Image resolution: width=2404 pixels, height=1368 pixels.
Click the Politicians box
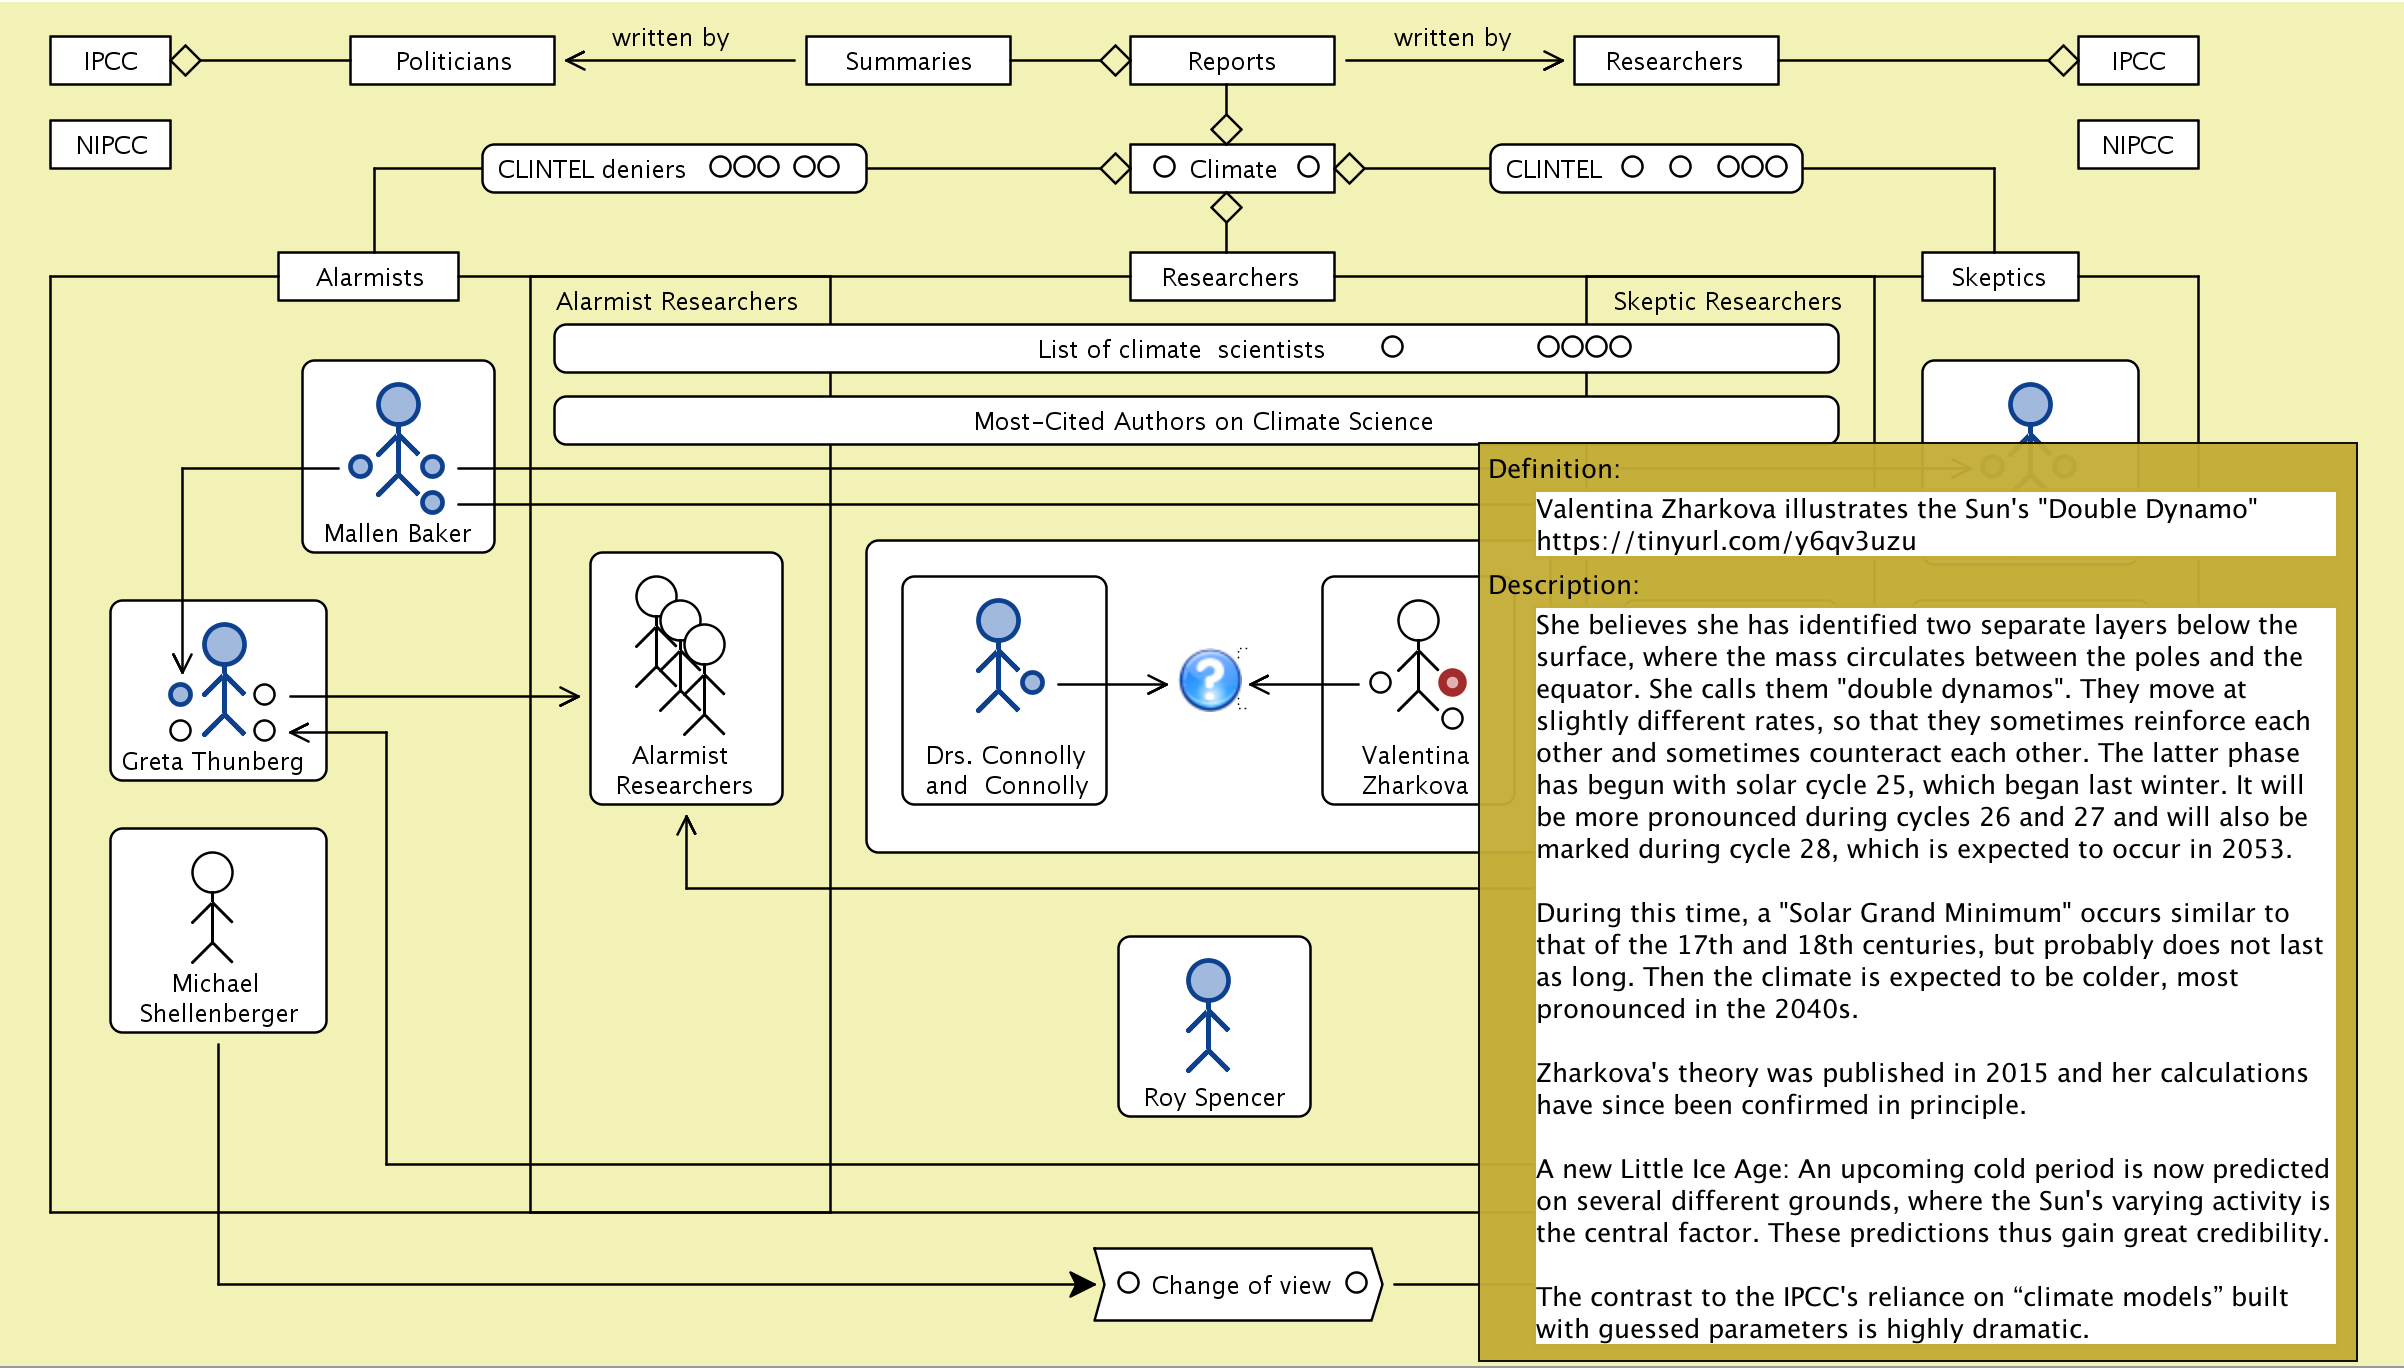tap(453, 61)
